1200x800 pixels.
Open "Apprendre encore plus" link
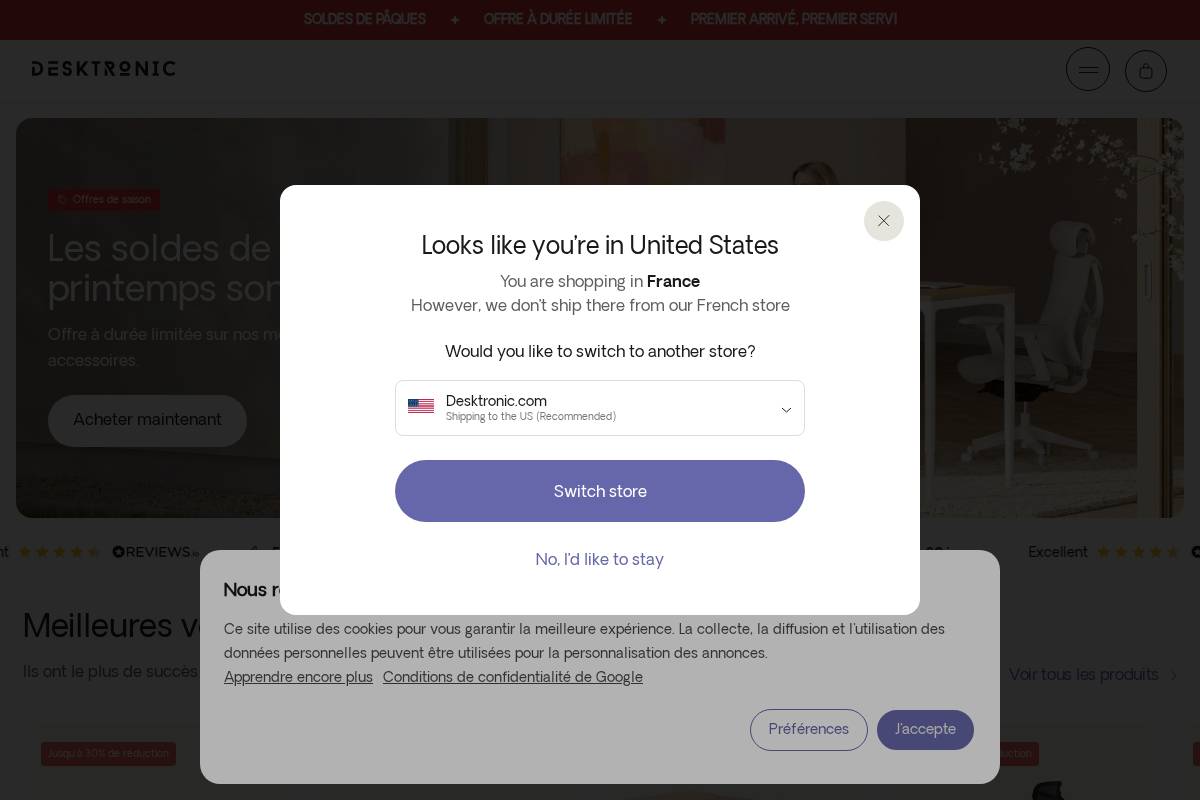coord(298,677)
